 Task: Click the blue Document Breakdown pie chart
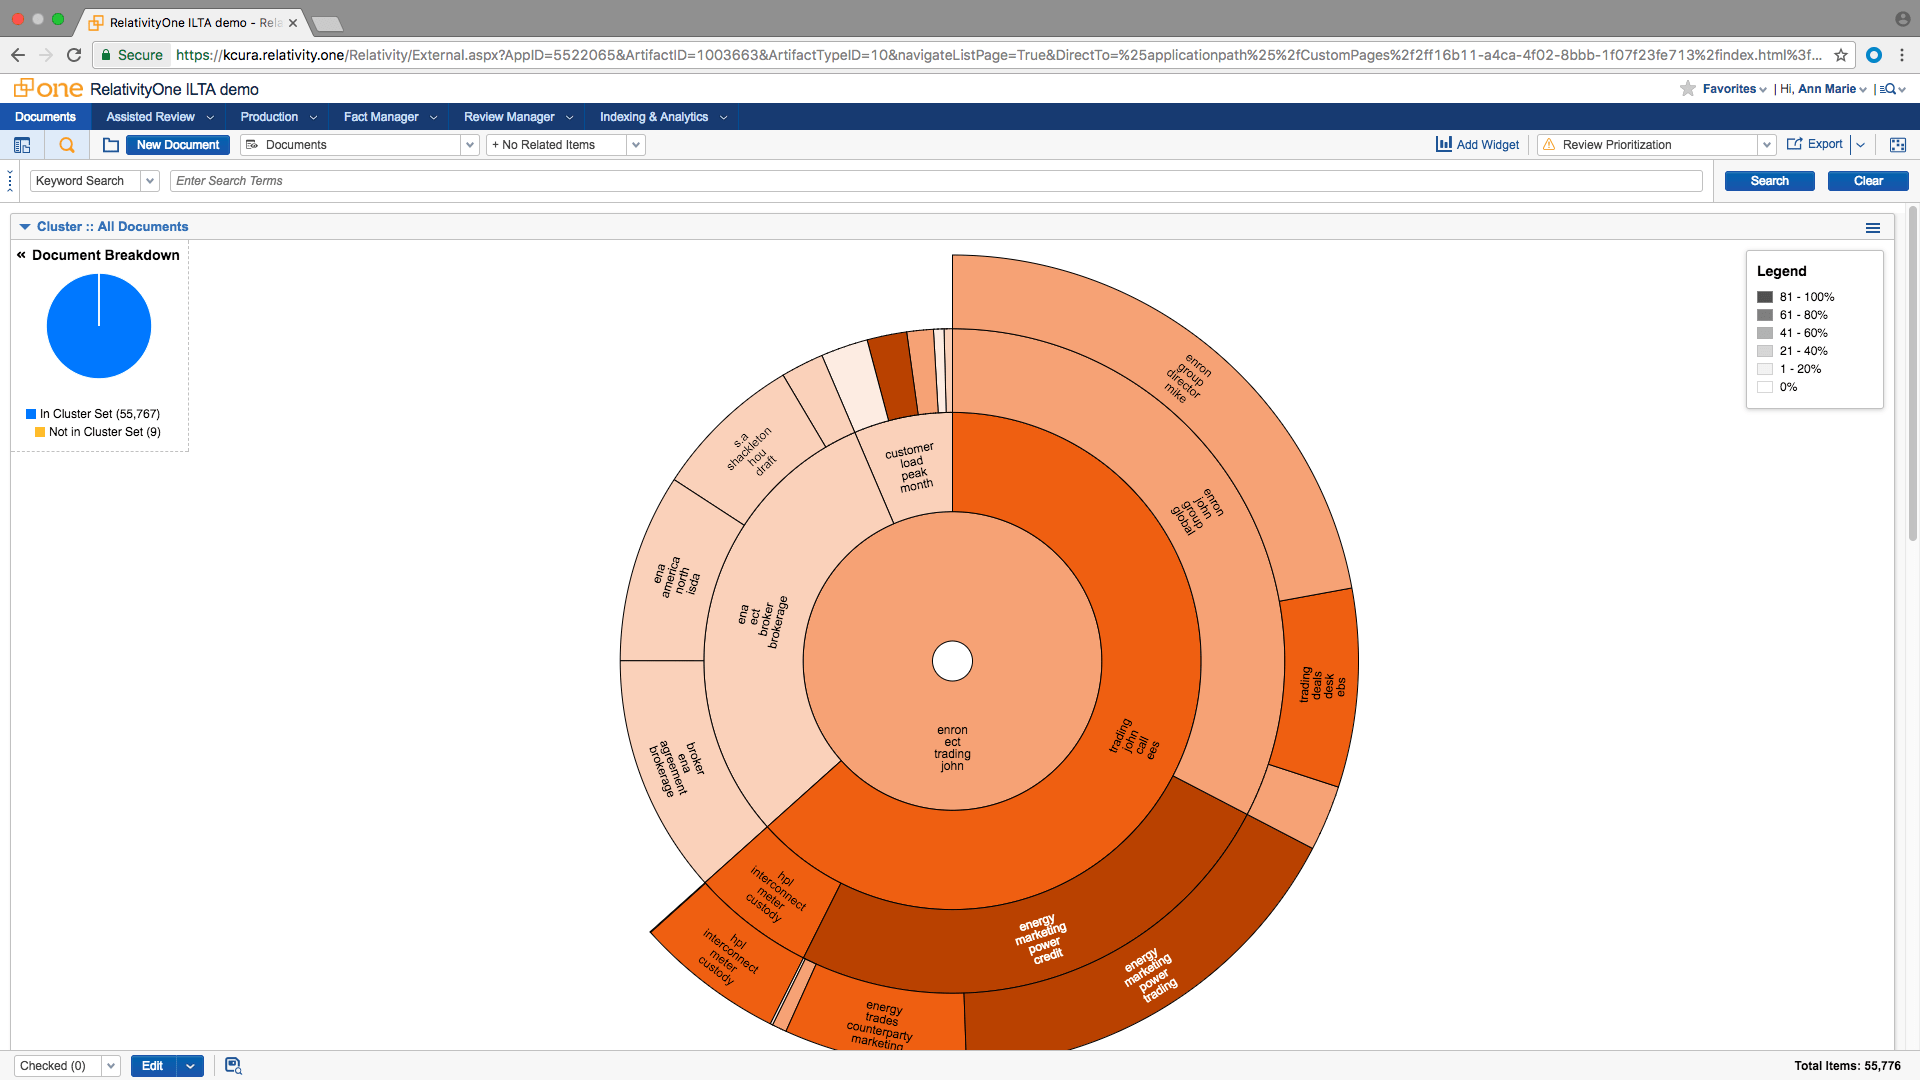click(x=99, y=326)
